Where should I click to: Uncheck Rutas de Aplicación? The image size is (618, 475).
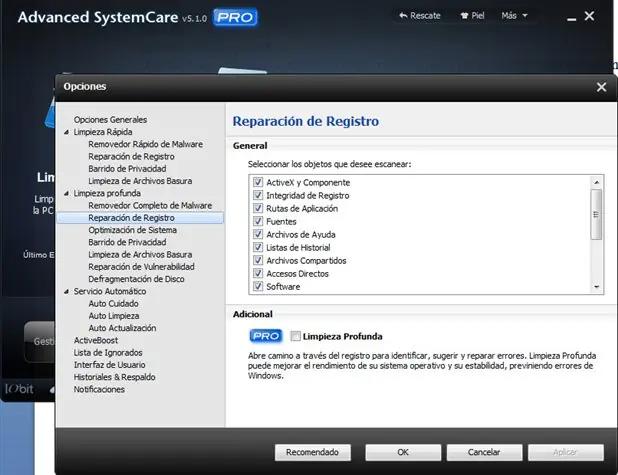[x=258, y=208]
